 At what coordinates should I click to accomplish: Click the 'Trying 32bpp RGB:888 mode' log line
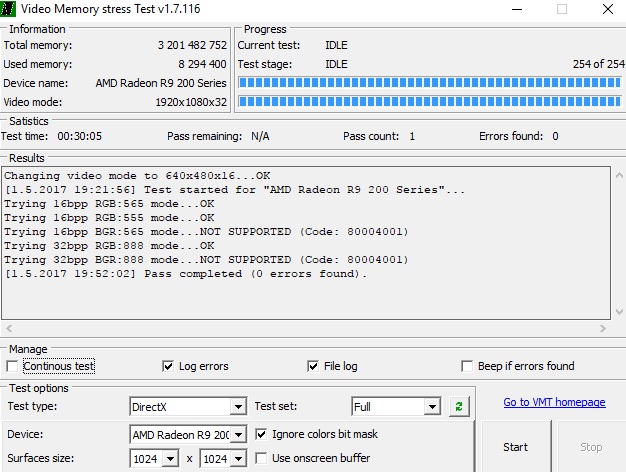[109, 246]
